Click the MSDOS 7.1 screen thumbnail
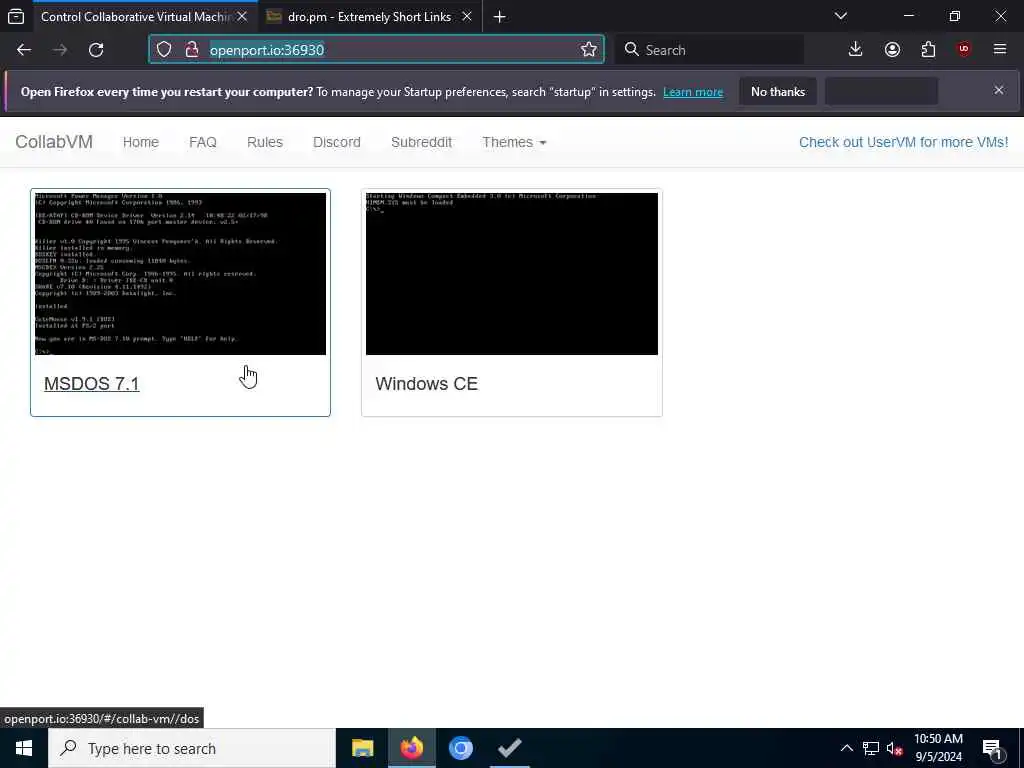The width and height of the screenshot is (1024, 768). (180, 274)
